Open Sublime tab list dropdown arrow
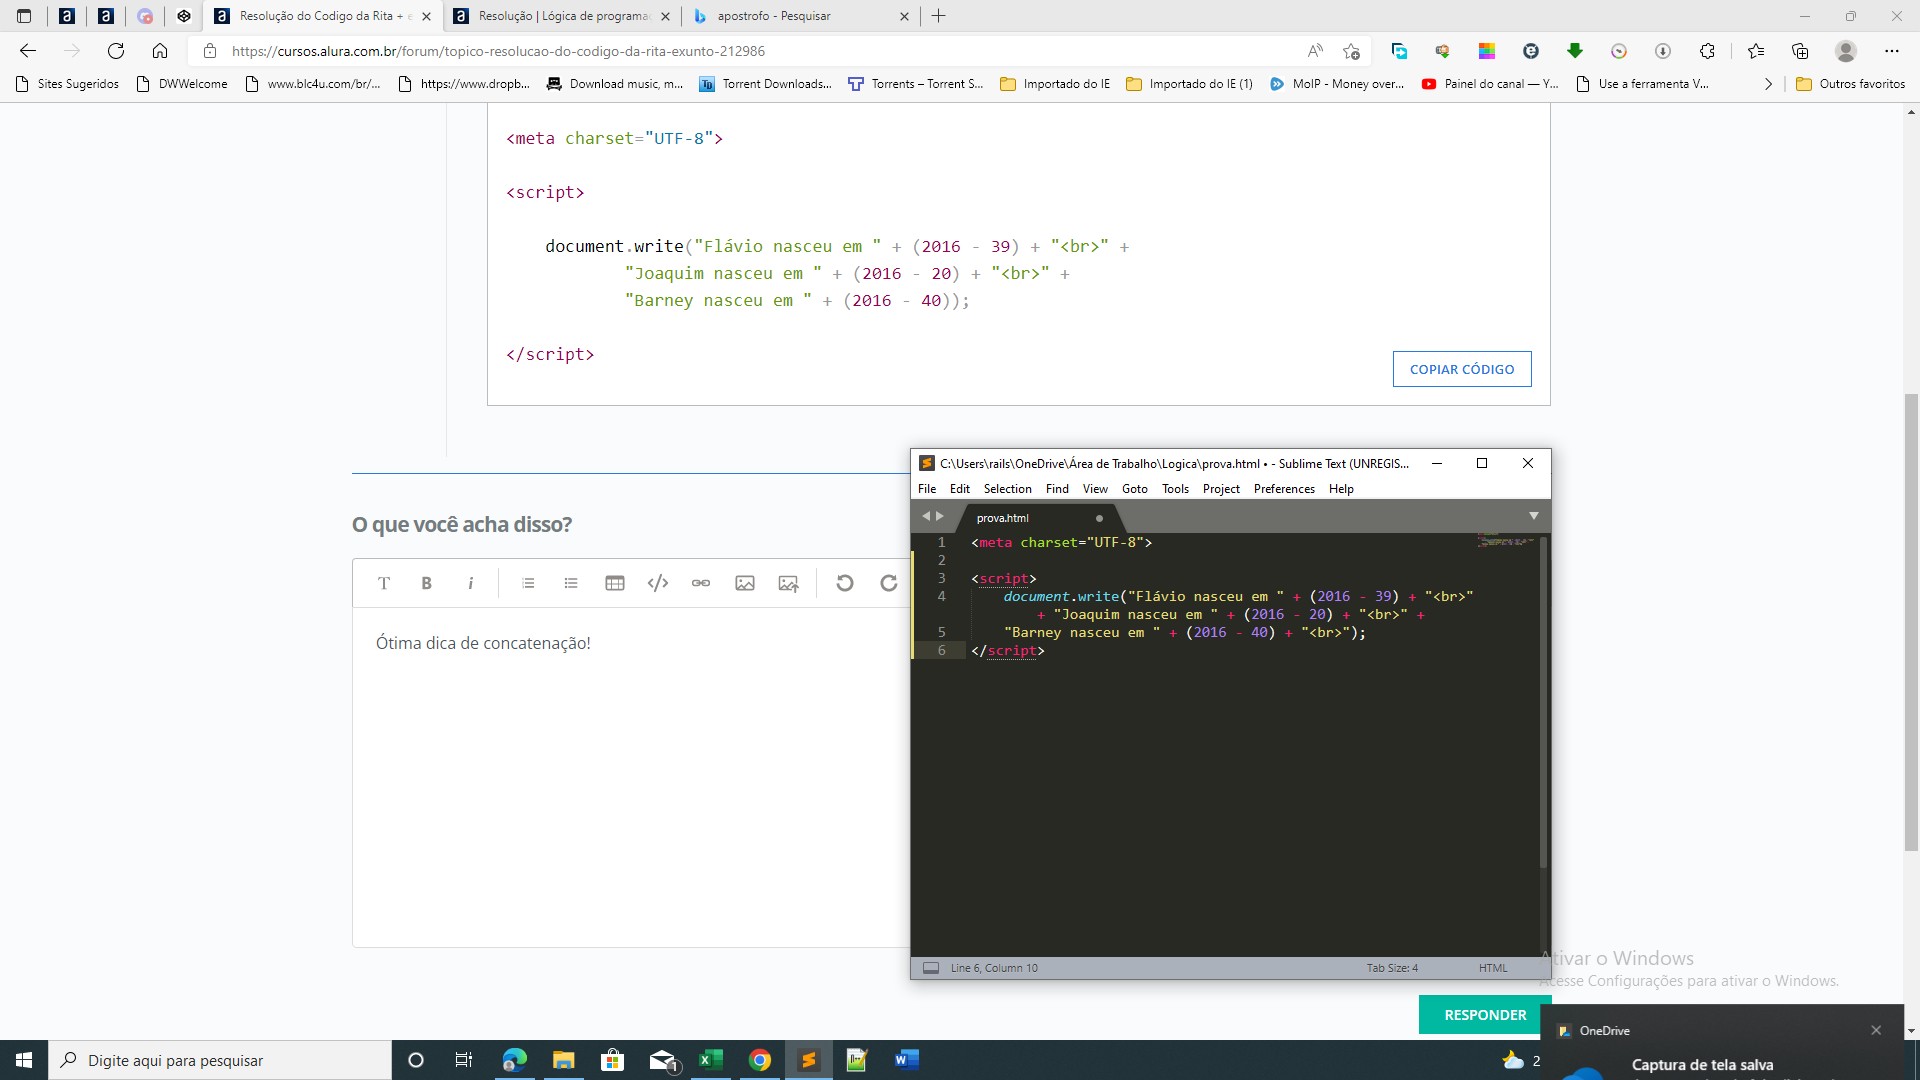Image resolution: width=1920 pixels, height=1080 pixels. click(x=1533, y=516)
